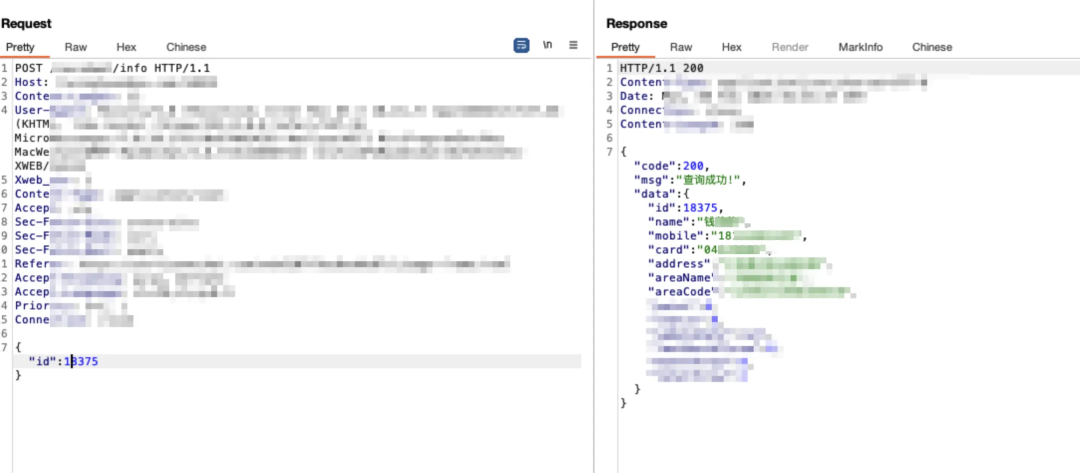Click the "name" field in response
Viewport: 1080px width, 473px height.
coord(699,222)
